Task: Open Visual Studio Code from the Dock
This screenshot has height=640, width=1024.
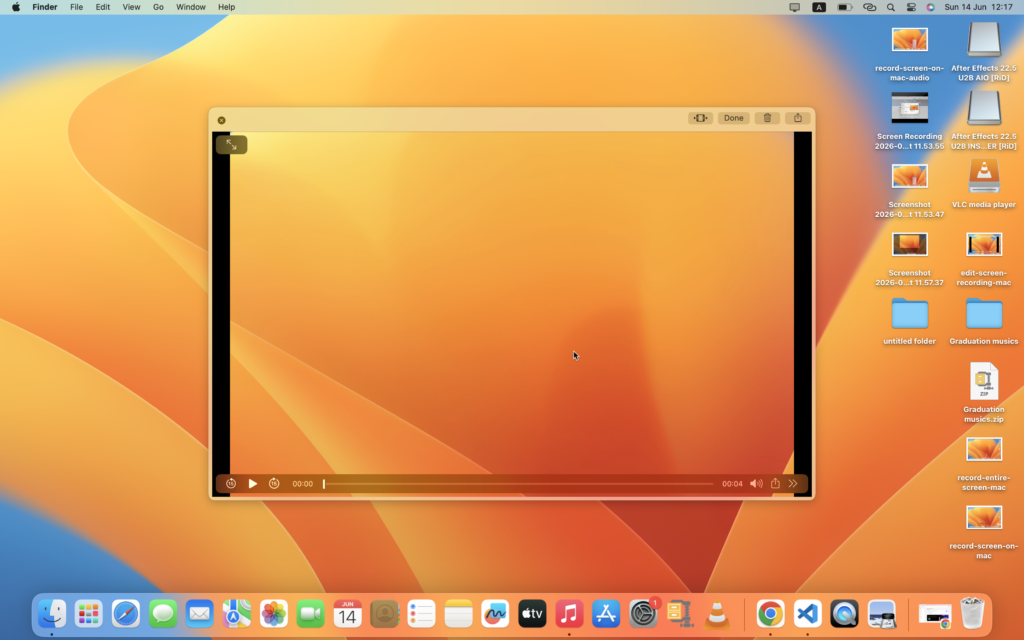Action: coord(808,614)
